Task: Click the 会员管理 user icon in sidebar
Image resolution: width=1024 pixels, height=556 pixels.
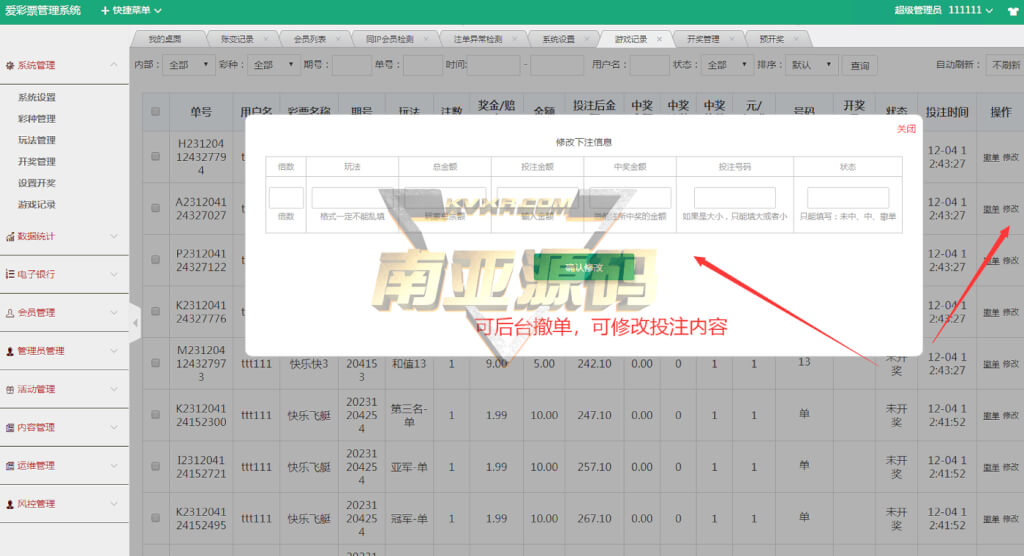Action: point(10,313)
